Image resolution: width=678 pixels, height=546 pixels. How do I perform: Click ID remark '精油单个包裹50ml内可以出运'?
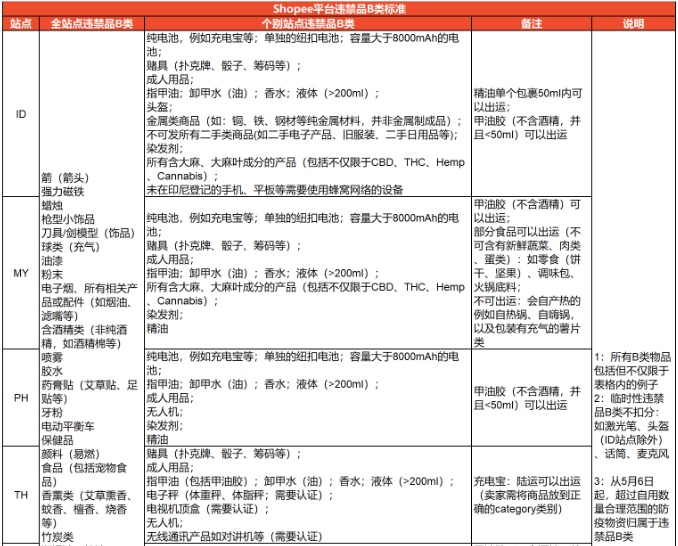point(528,100)
